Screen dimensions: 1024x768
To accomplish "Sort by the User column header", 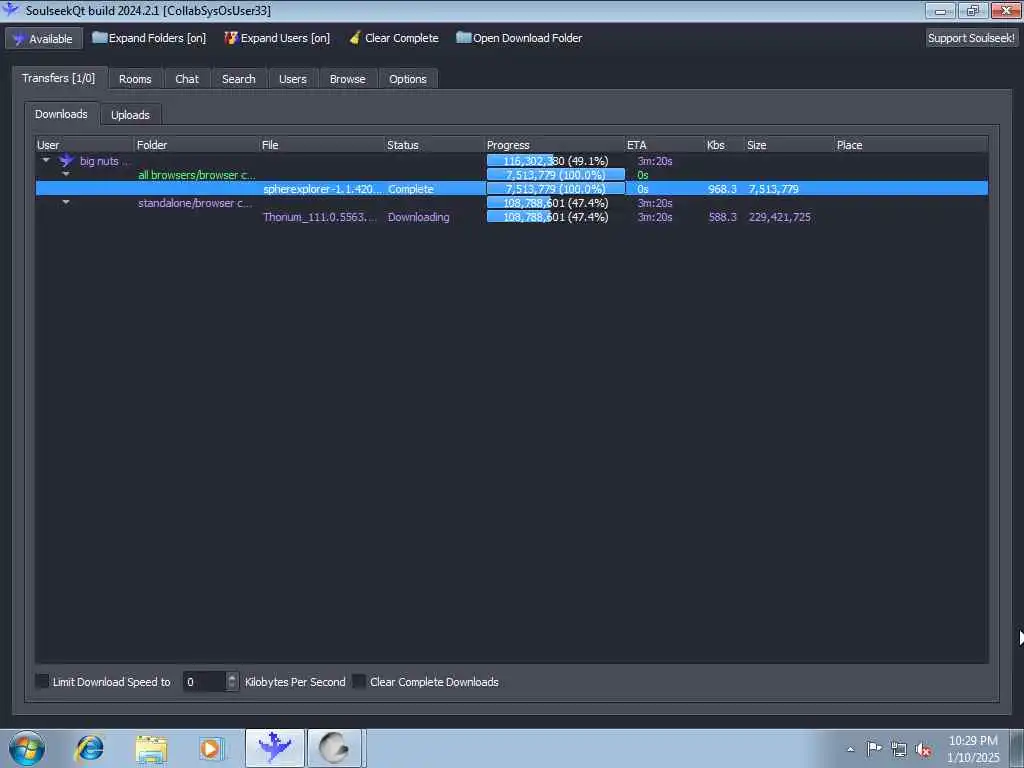I will click(84, 145).
